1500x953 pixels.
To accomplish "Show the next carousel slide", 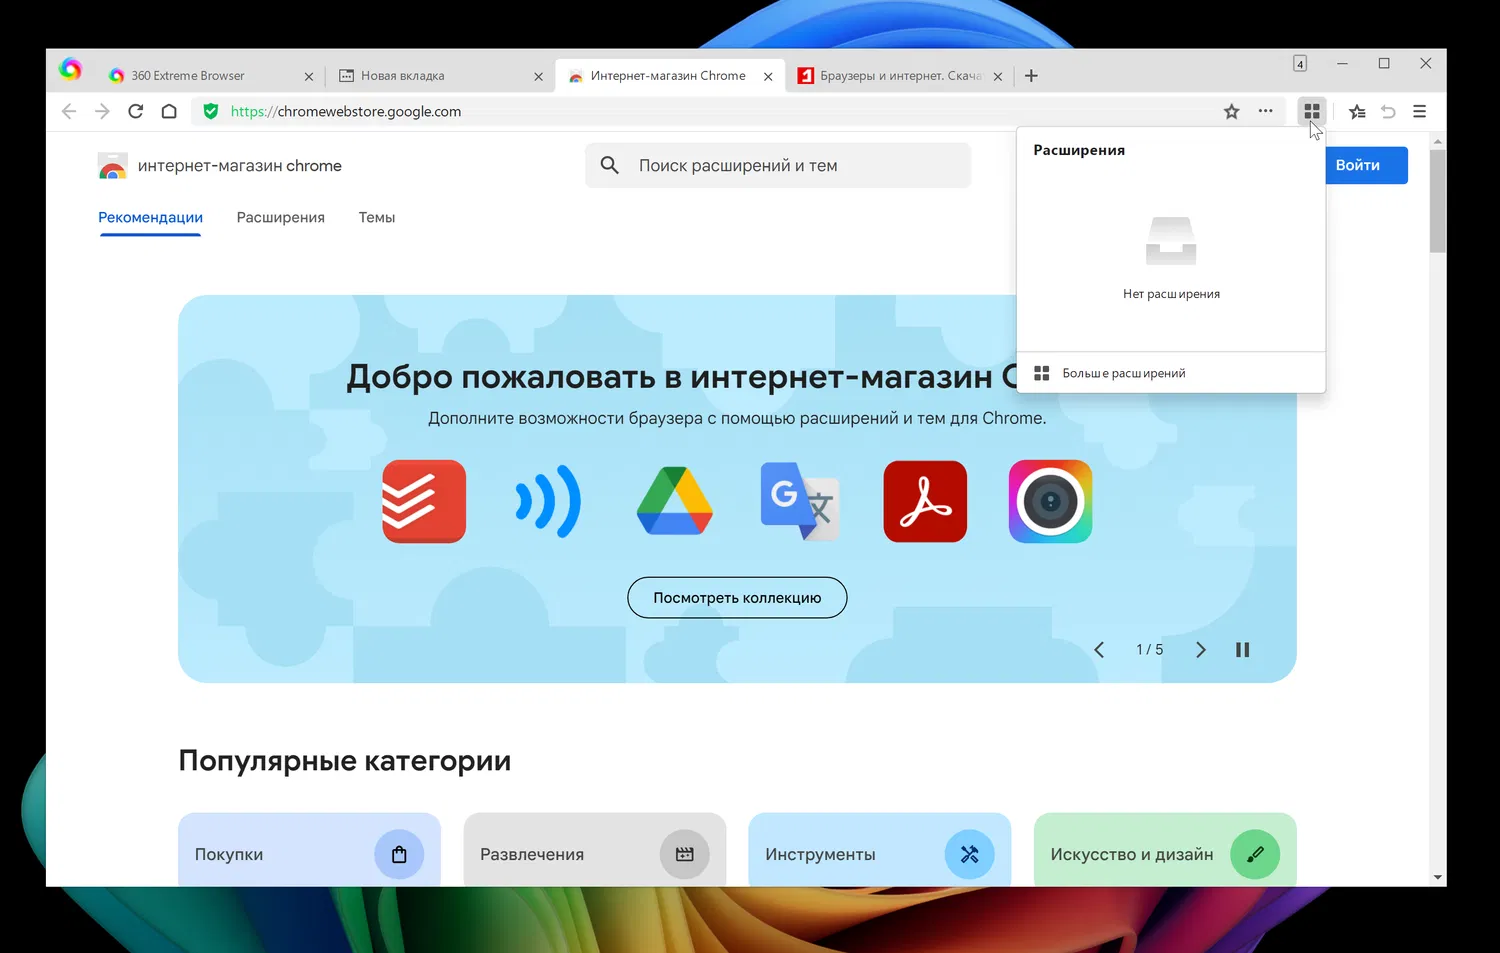I will (x=1201, y=650).
